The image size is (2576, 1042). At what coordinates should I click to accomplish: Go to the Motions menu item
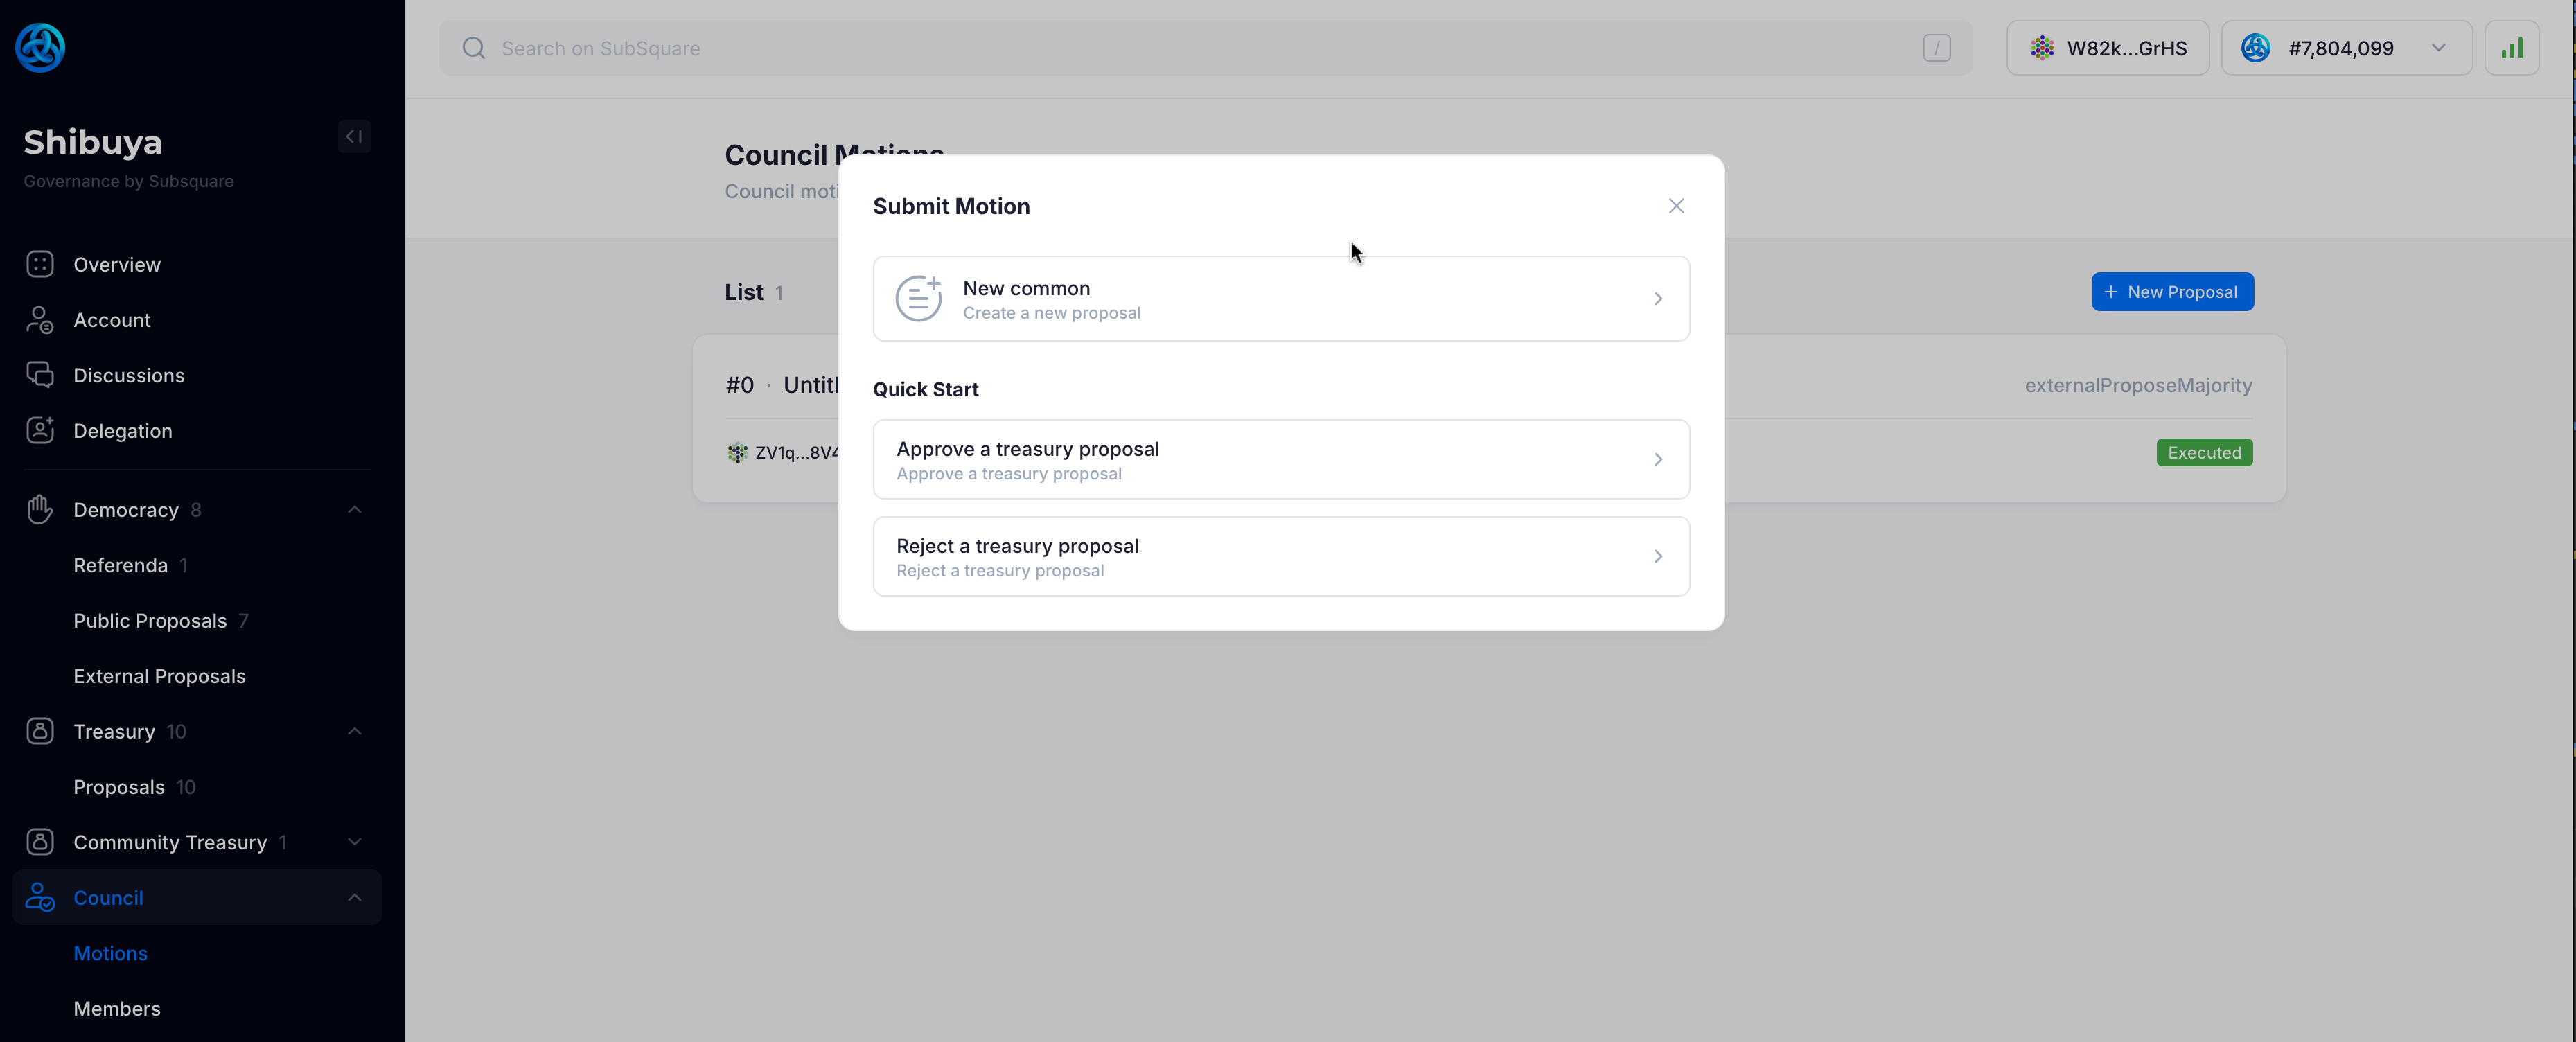click(110, 953)
